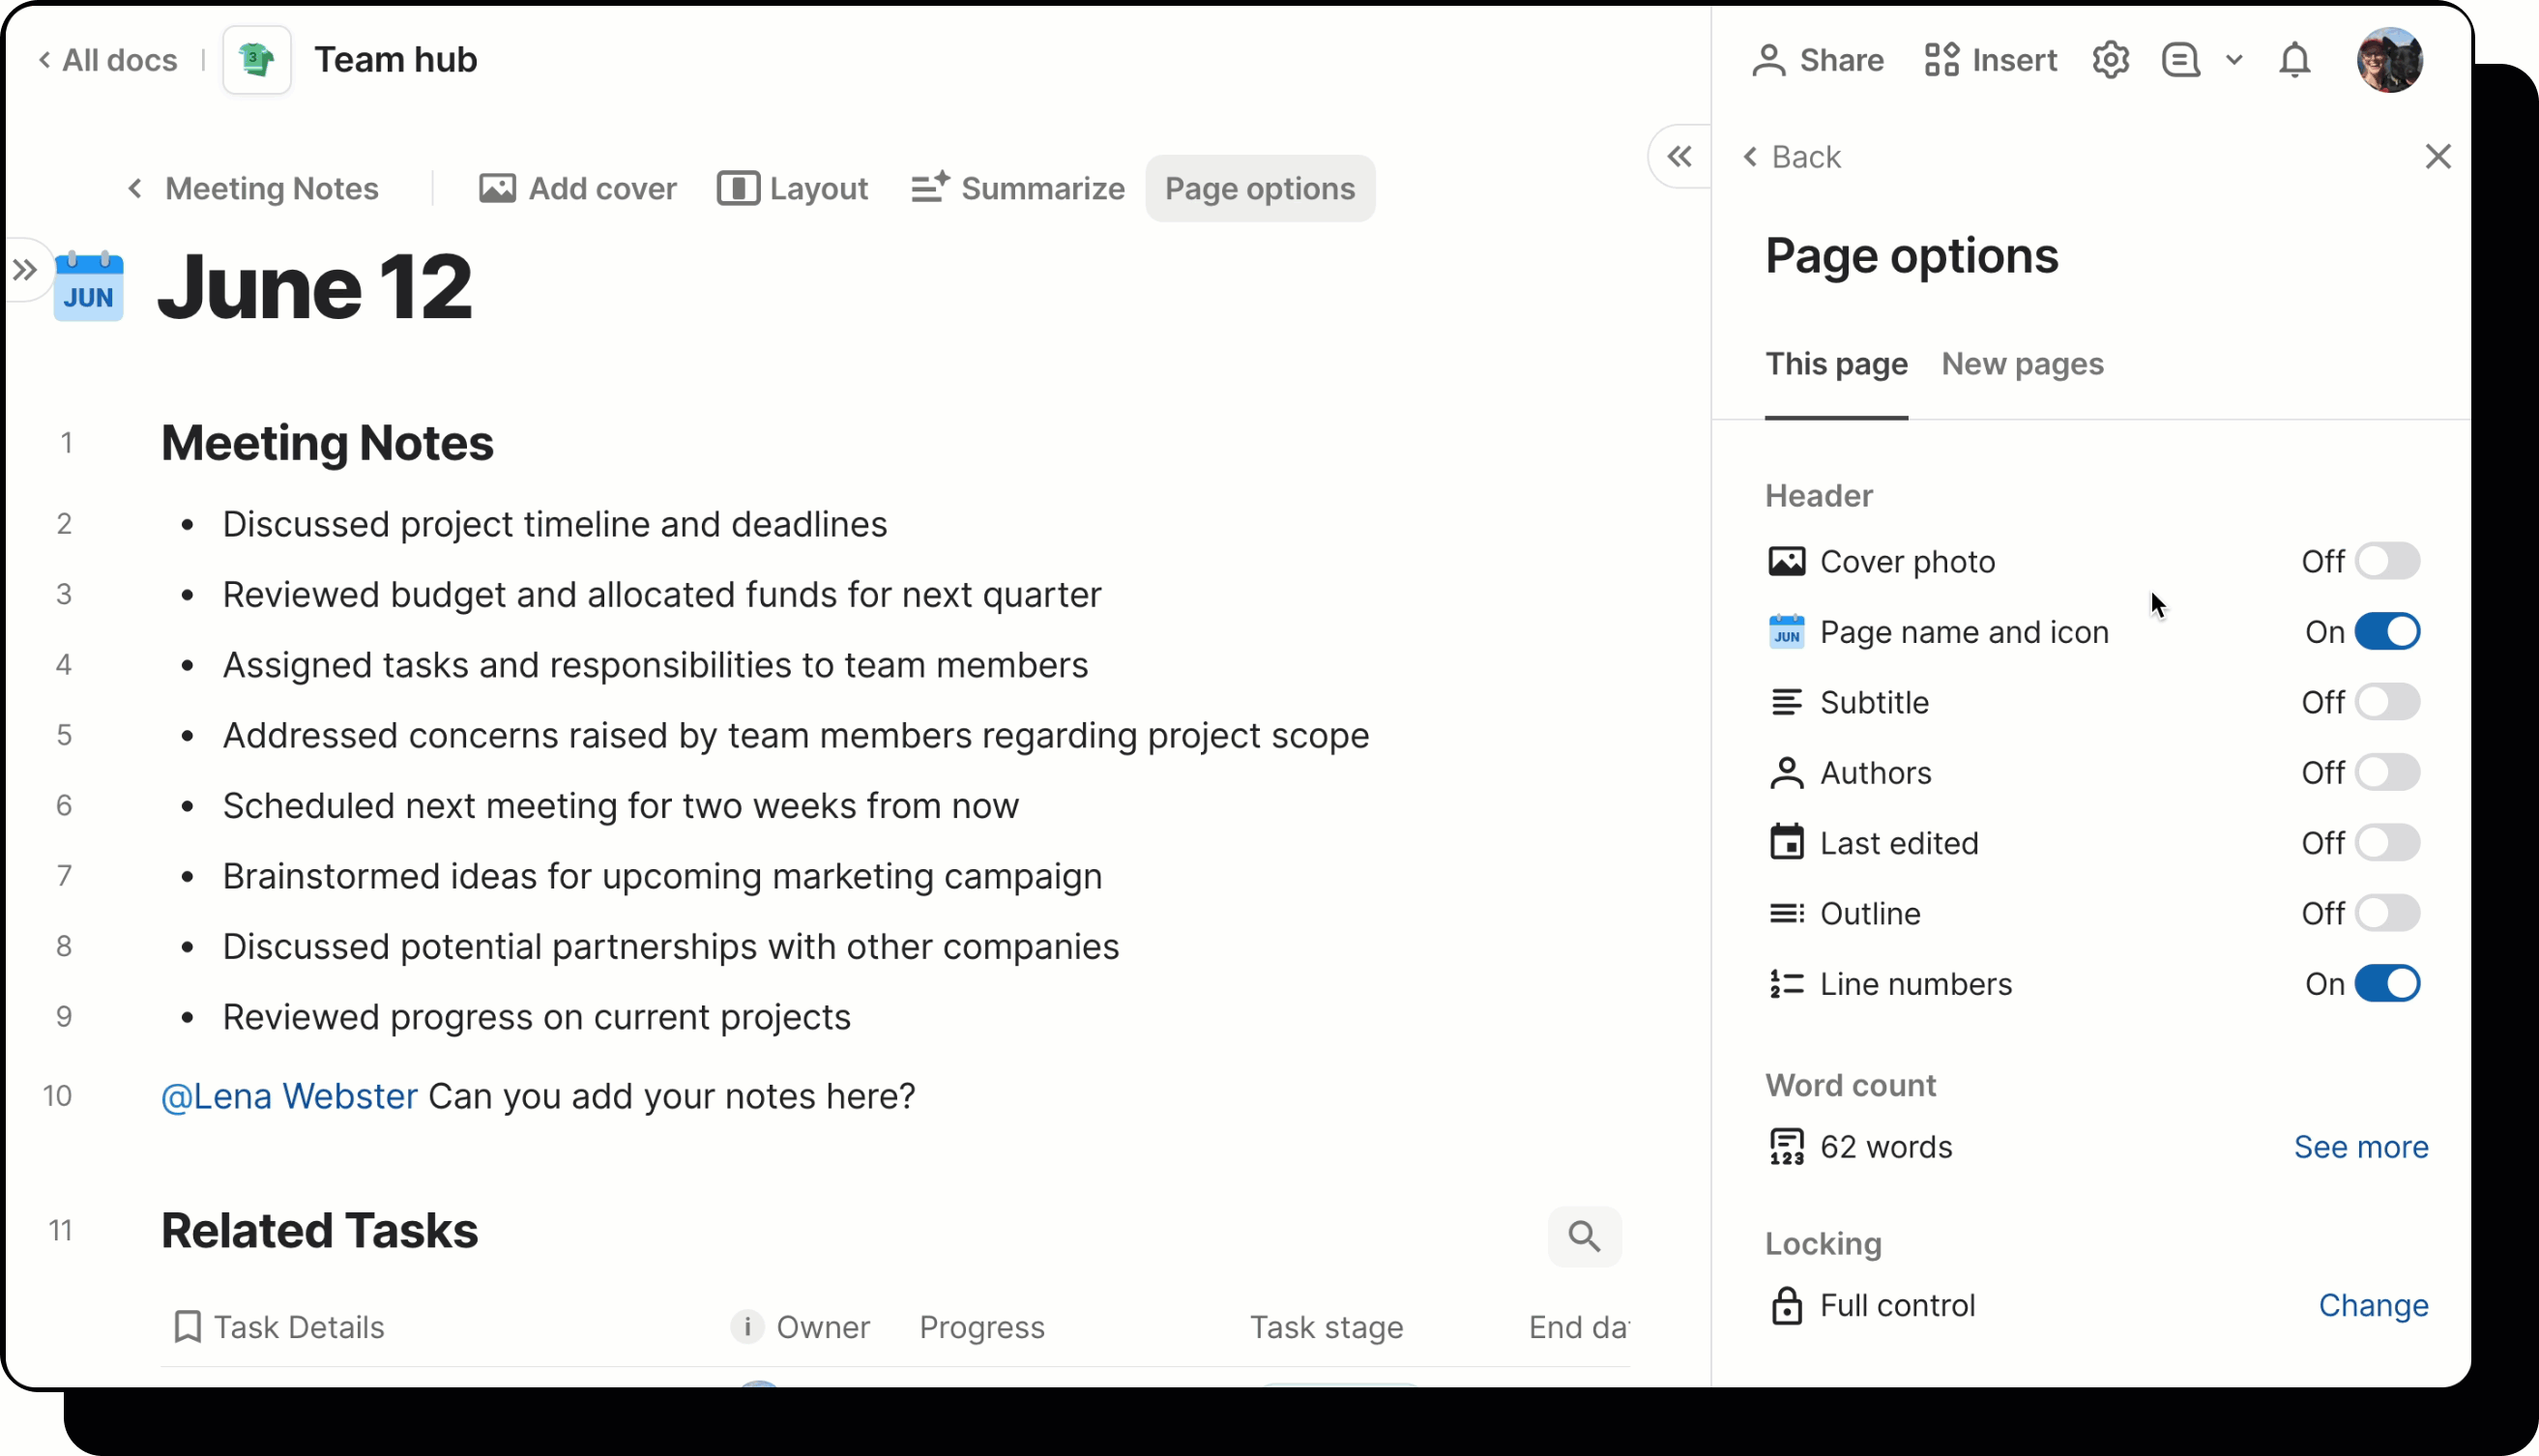Open the Team hub doc icon

tap(257, 60)
